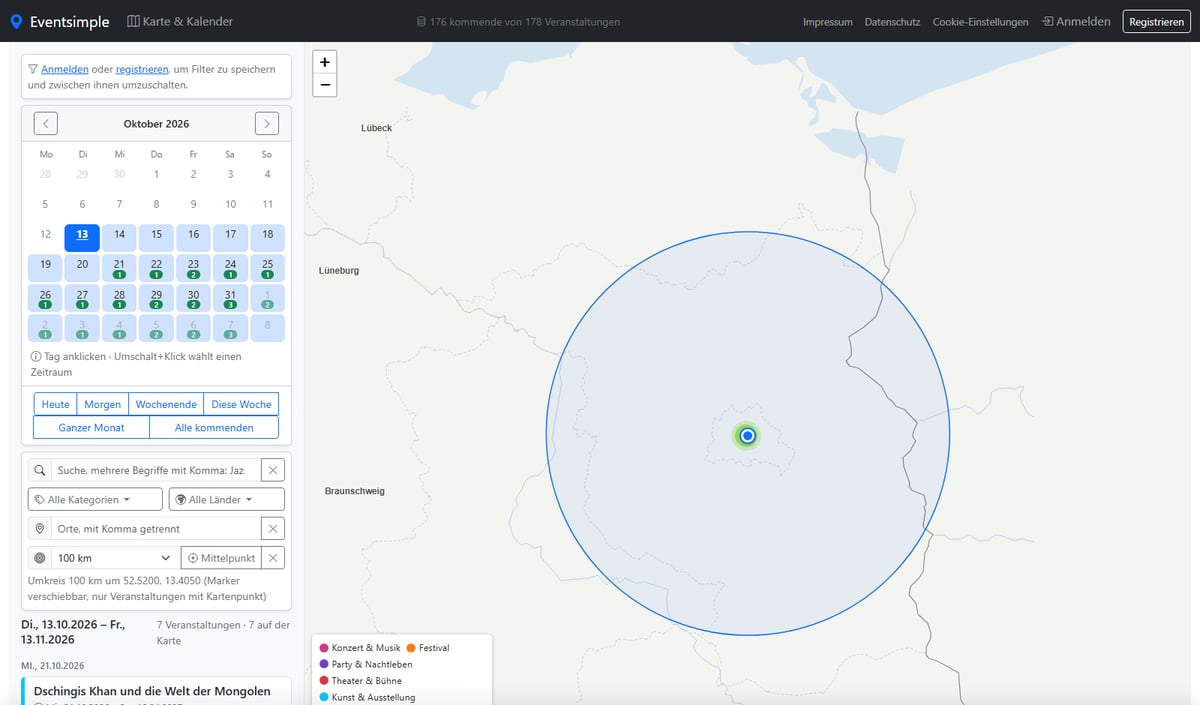Clear the search field with X
1200x705 pixels.
[273, 470]
